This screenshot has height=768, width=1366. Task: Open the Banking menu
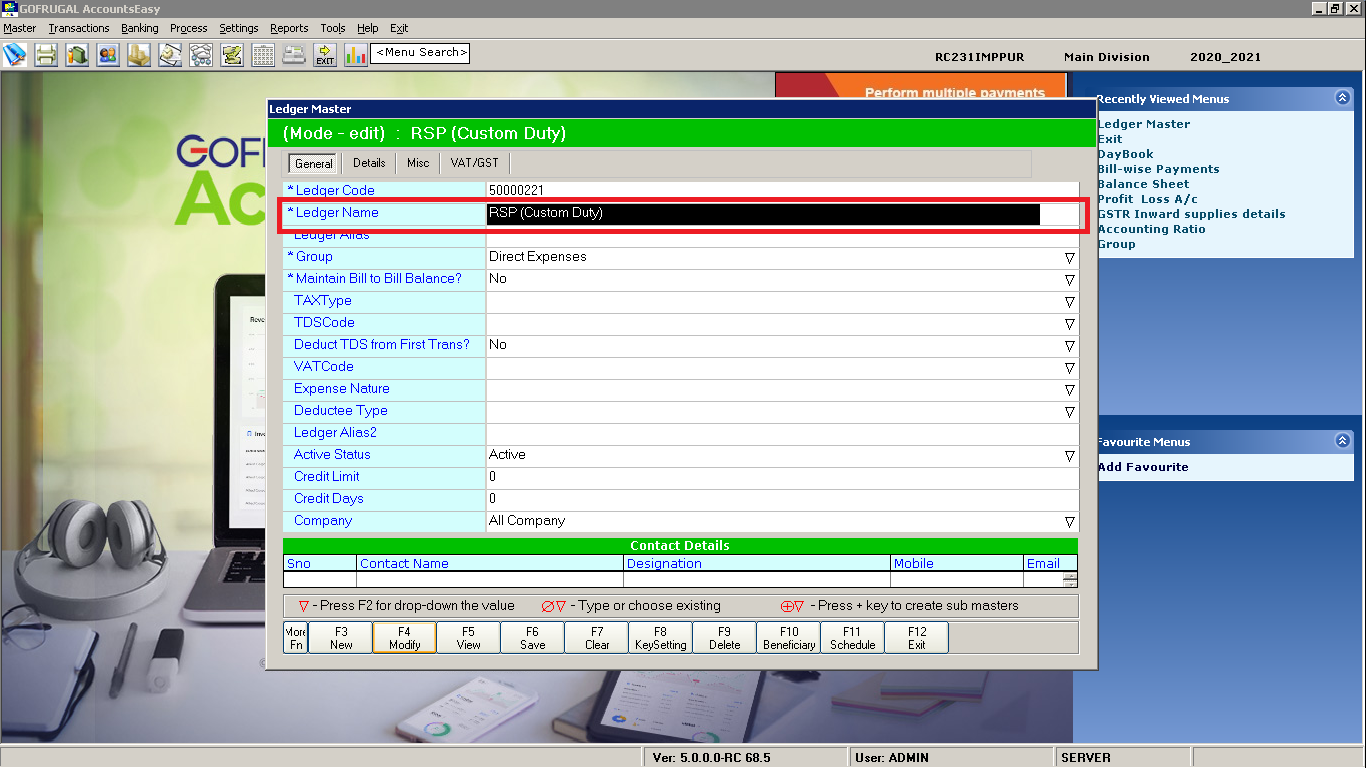[140, 28]
